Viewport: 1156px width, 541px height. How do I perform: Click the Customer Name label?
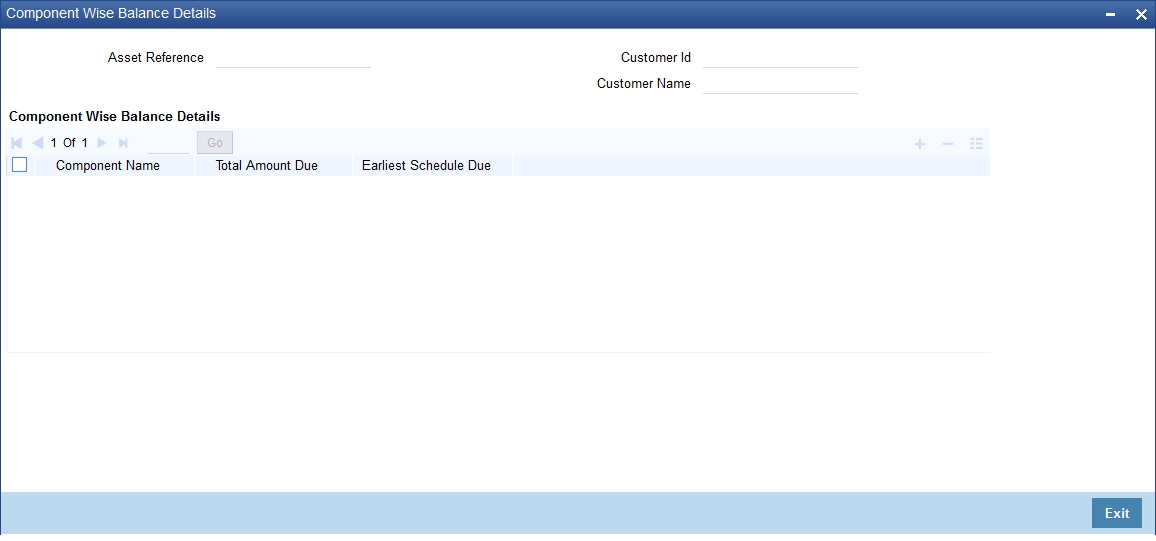click(644, 83)
